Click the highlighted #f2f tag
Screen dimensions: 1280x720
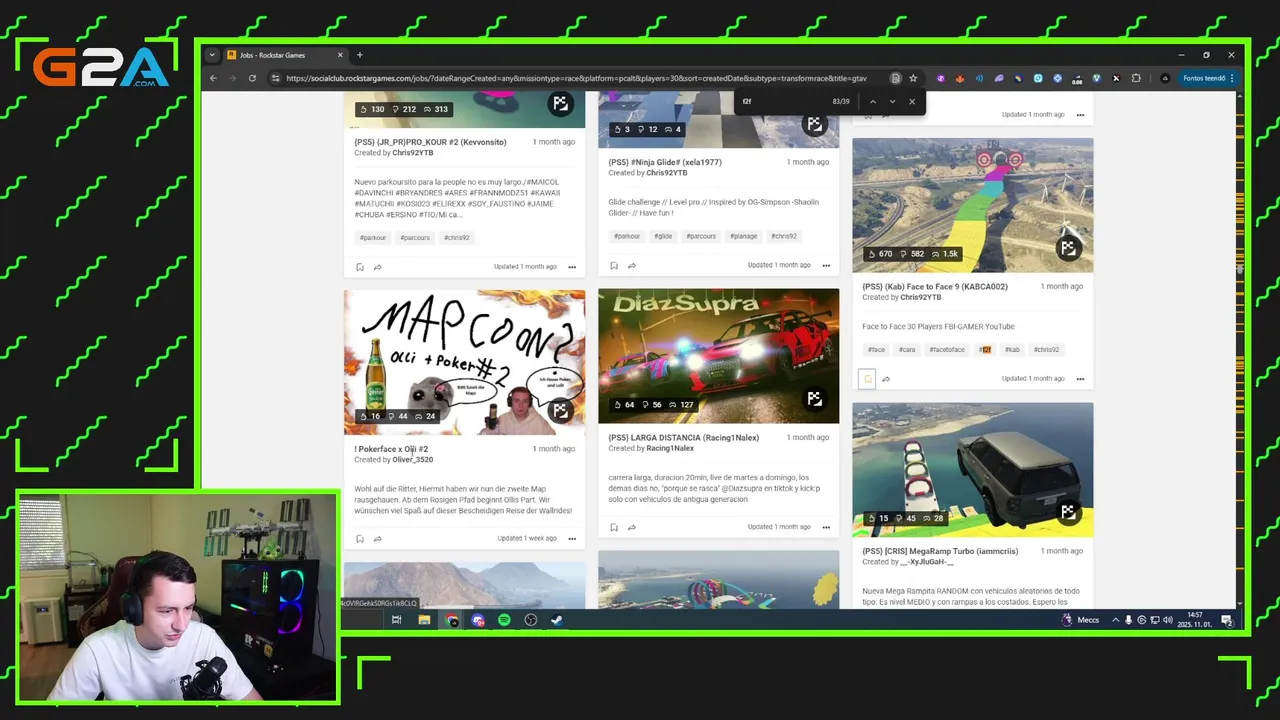(x=985, y=350)
